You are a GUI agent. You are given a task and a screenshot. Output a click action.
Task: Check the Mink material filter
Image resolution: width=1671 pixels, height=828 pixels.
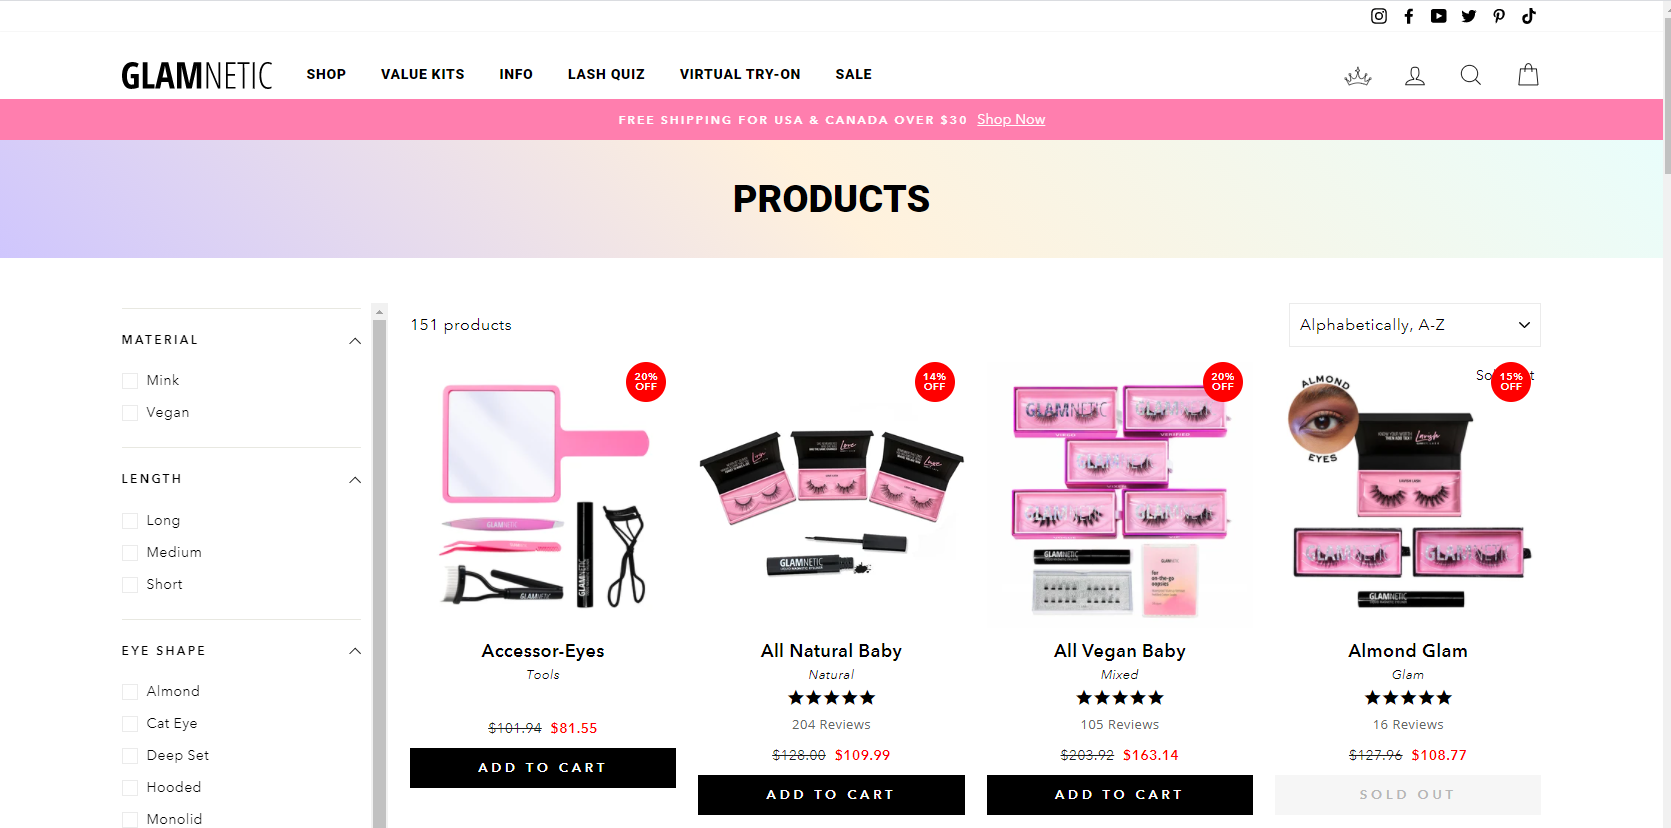(x=130, y=381)
